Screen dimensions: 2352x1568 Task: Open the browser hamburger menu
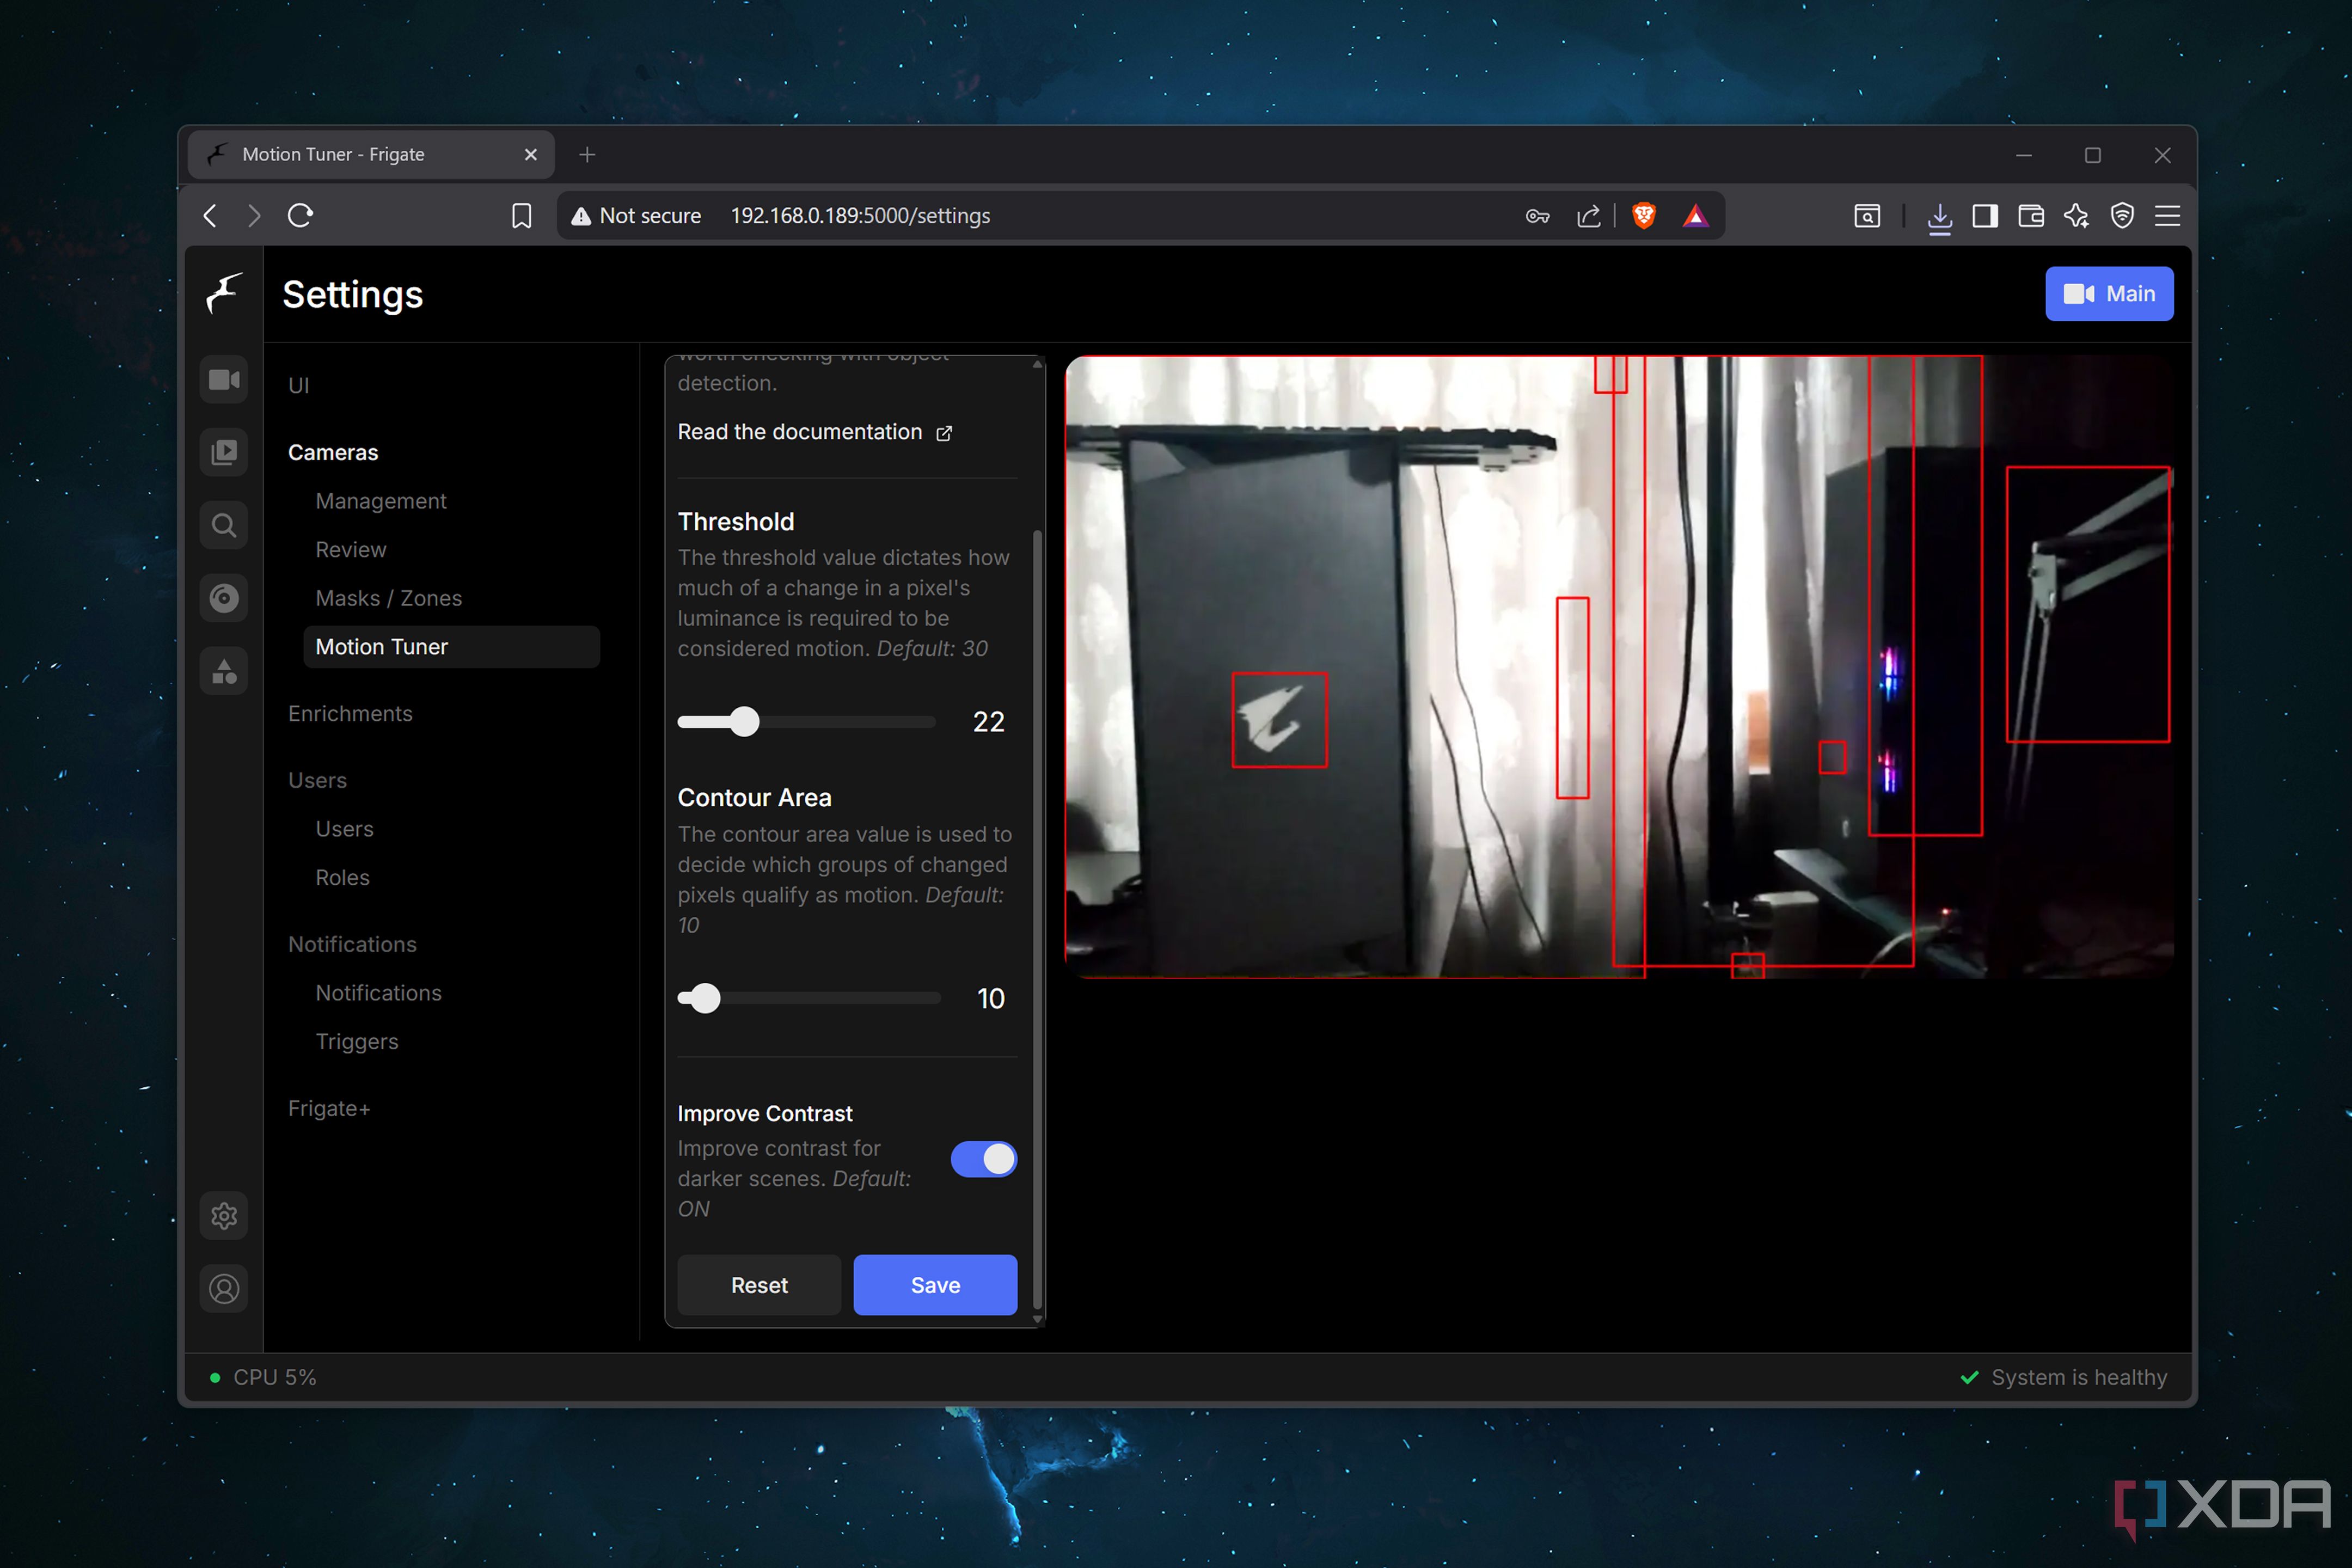tap(2167, 215)
